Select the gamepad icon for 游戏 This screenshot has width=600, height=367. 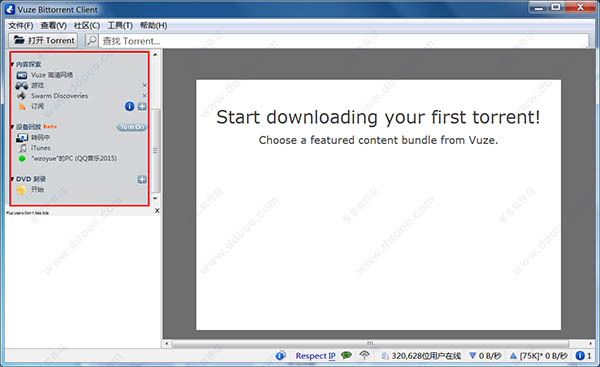tap(22, 85)
